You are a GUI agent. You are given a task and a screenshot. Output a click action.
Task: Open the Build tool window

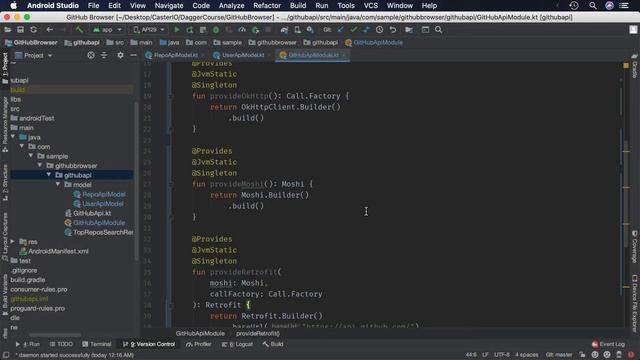(273, 344)
